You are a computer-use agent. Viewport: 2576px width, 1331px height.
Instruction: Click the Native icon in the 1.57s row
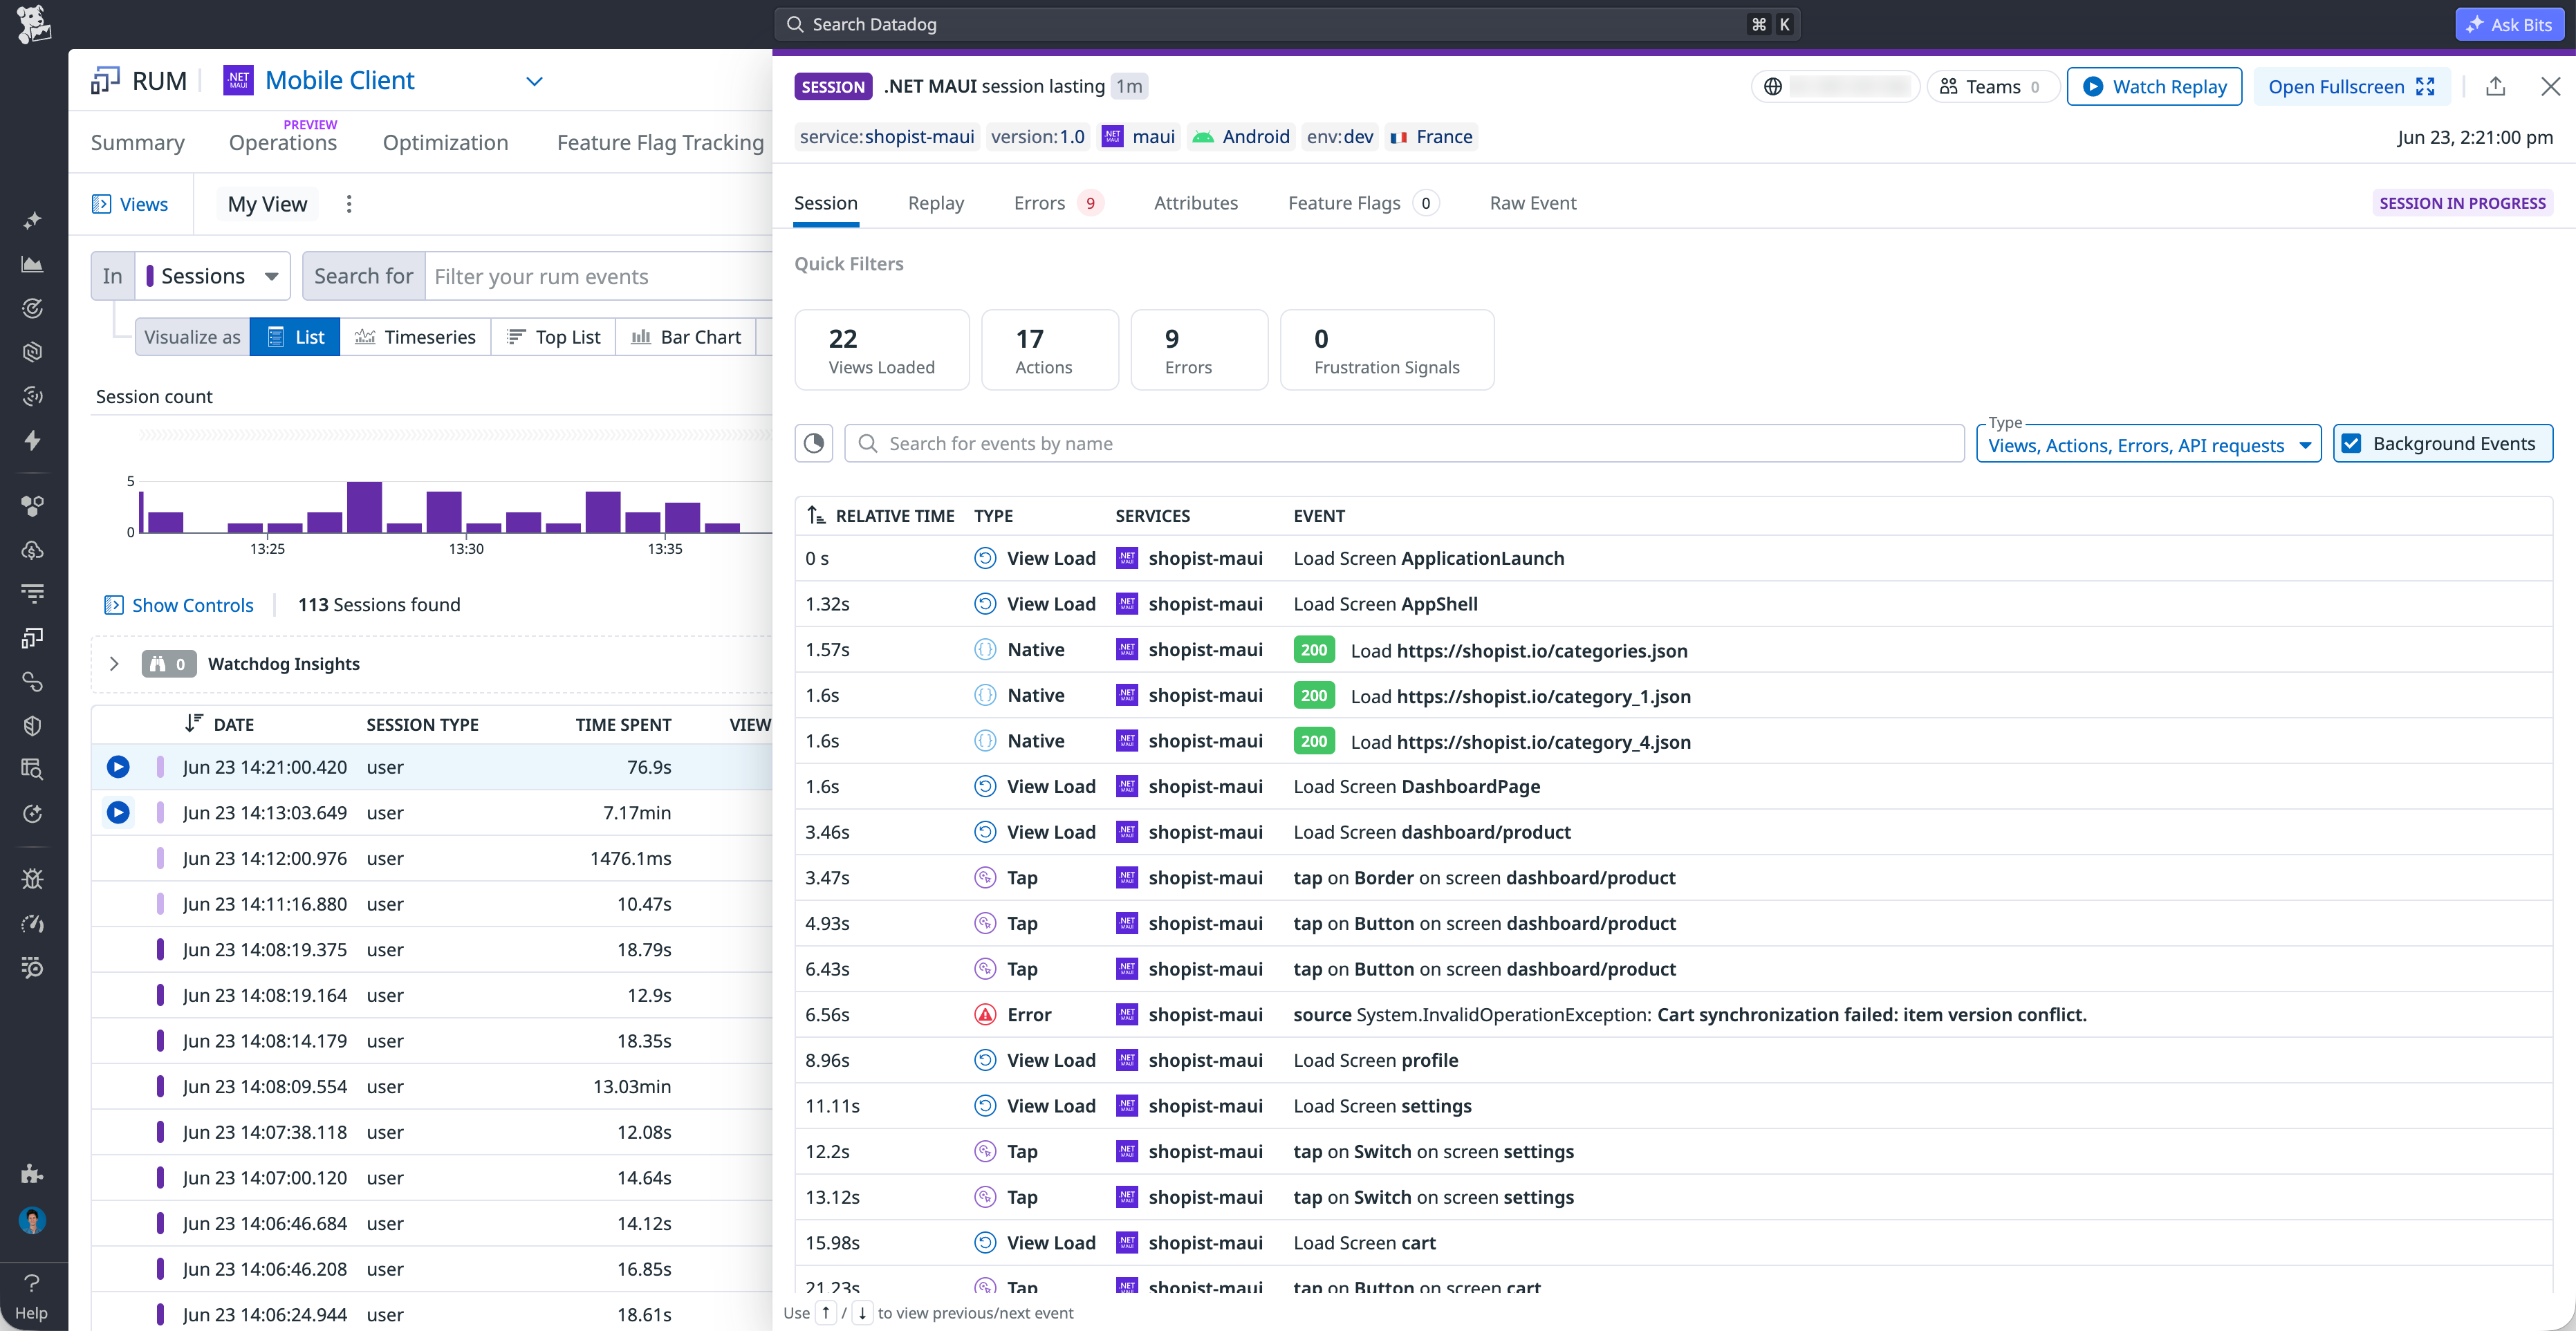(985, 650)
